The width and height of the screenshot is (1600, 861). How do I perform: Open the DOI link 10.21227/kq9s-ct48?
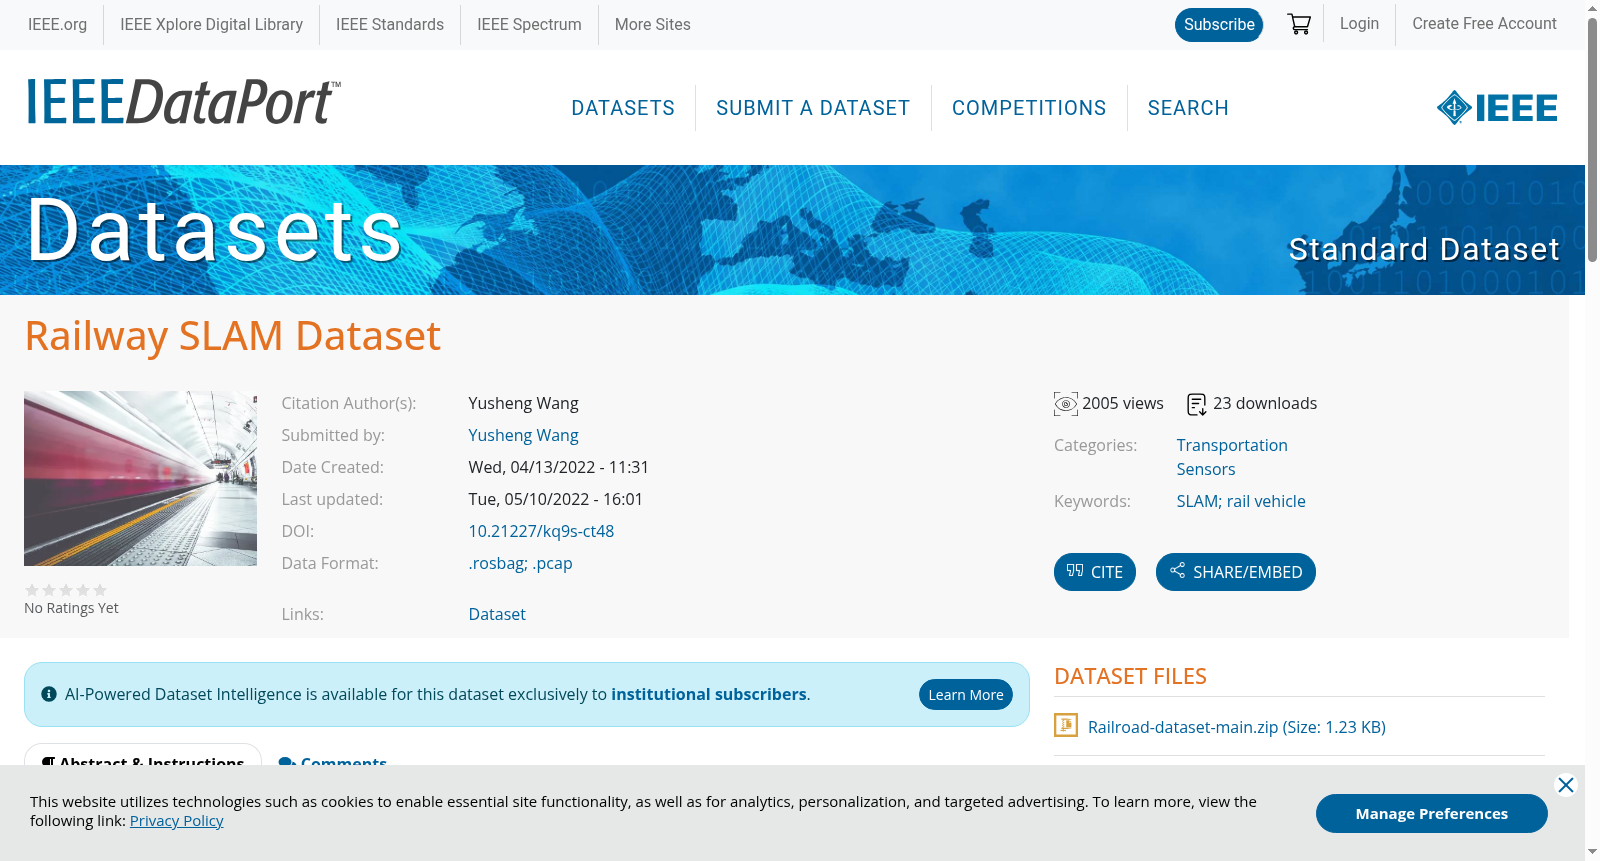point(541,531)
